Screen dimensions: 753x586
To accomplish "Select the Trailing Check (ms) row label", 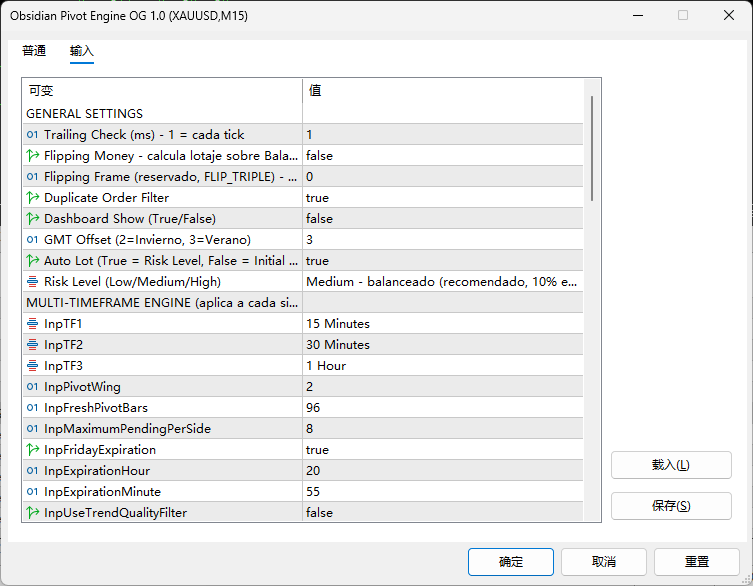I will (144, 134).
